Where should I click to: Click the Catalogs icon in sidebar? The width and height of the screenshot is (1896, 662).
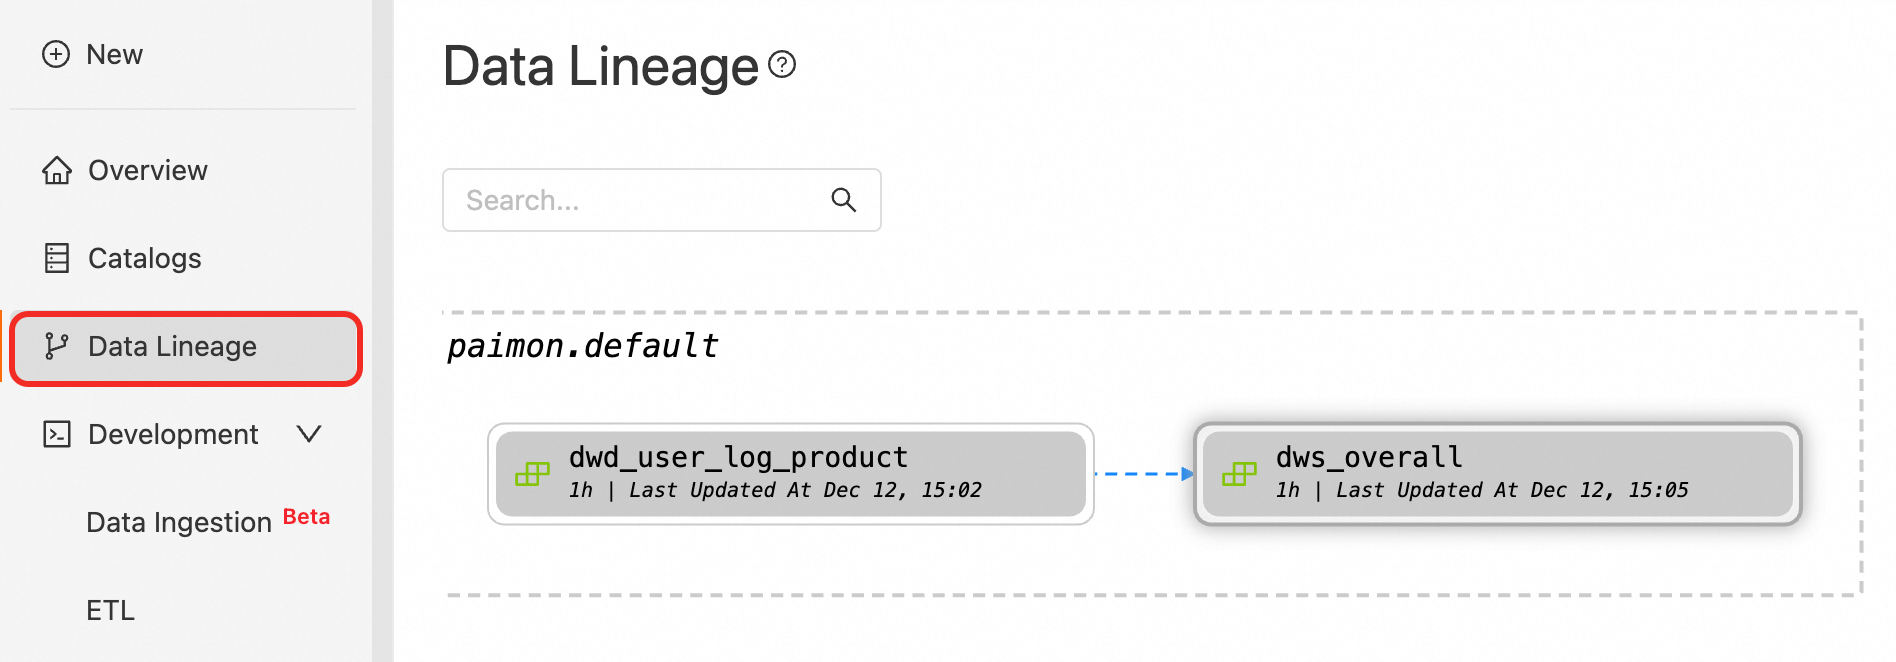point(56,258)
